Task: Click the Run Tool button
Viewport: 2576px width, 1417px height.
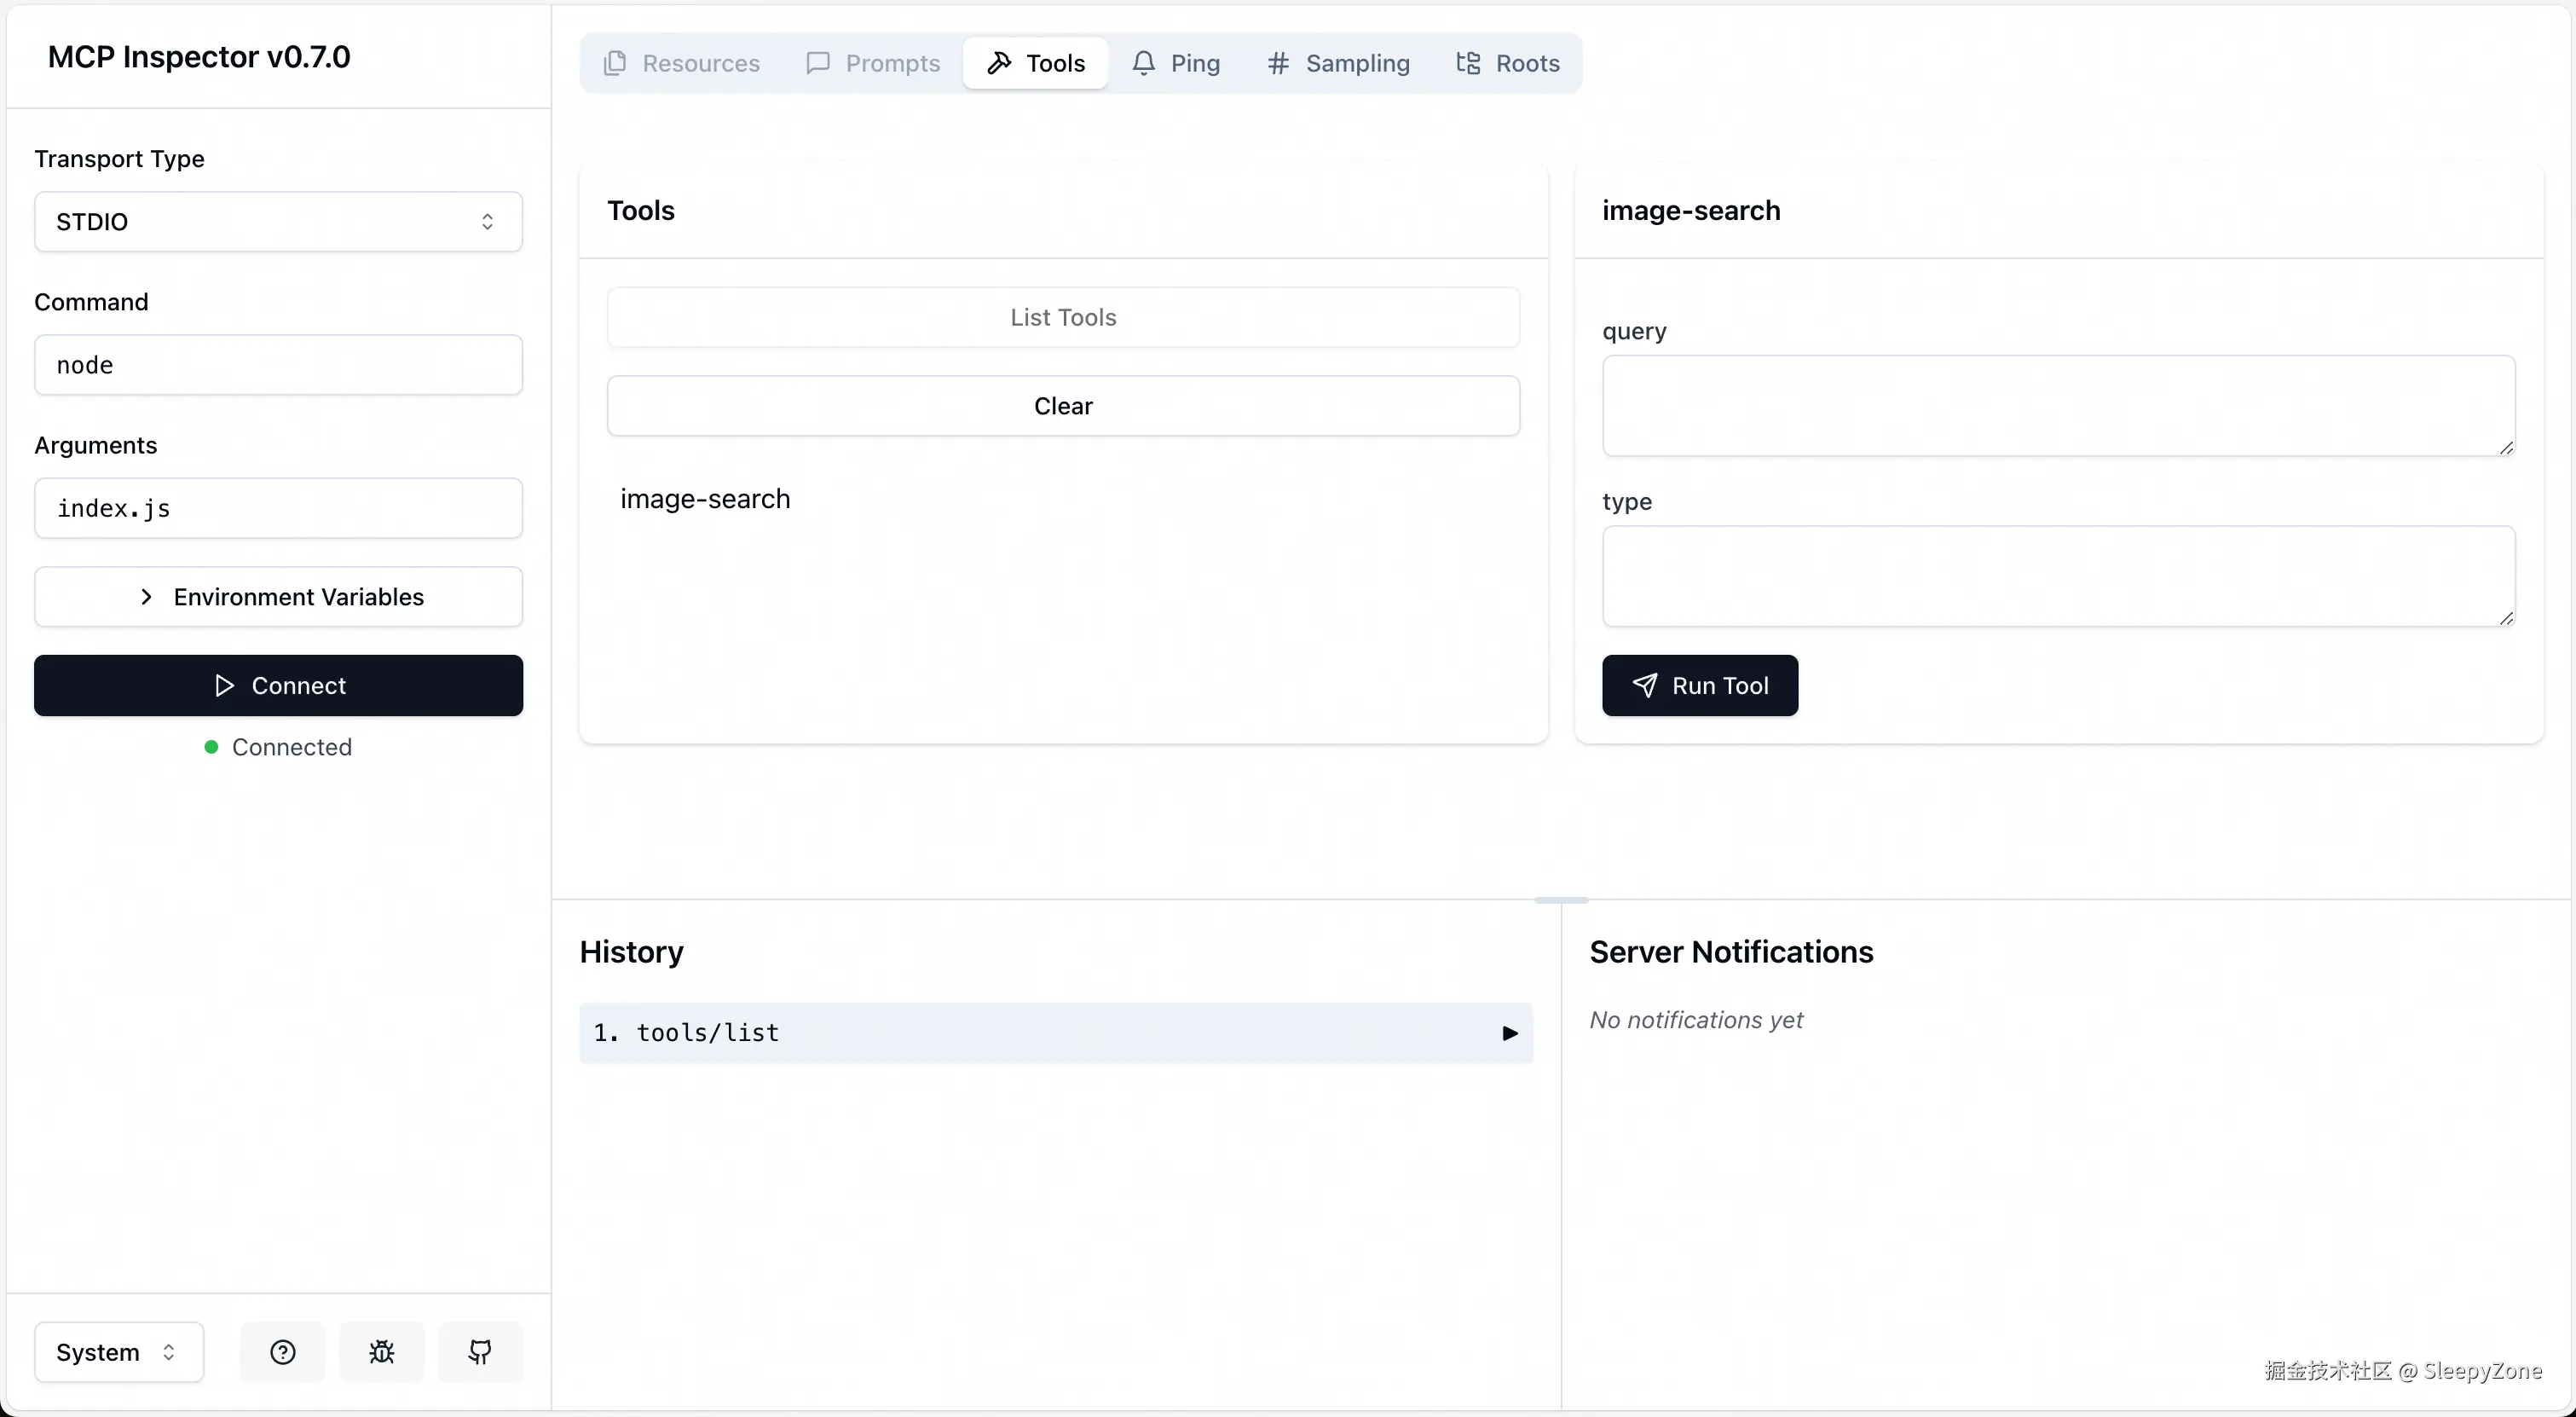Action: (x=1699, y=685)
